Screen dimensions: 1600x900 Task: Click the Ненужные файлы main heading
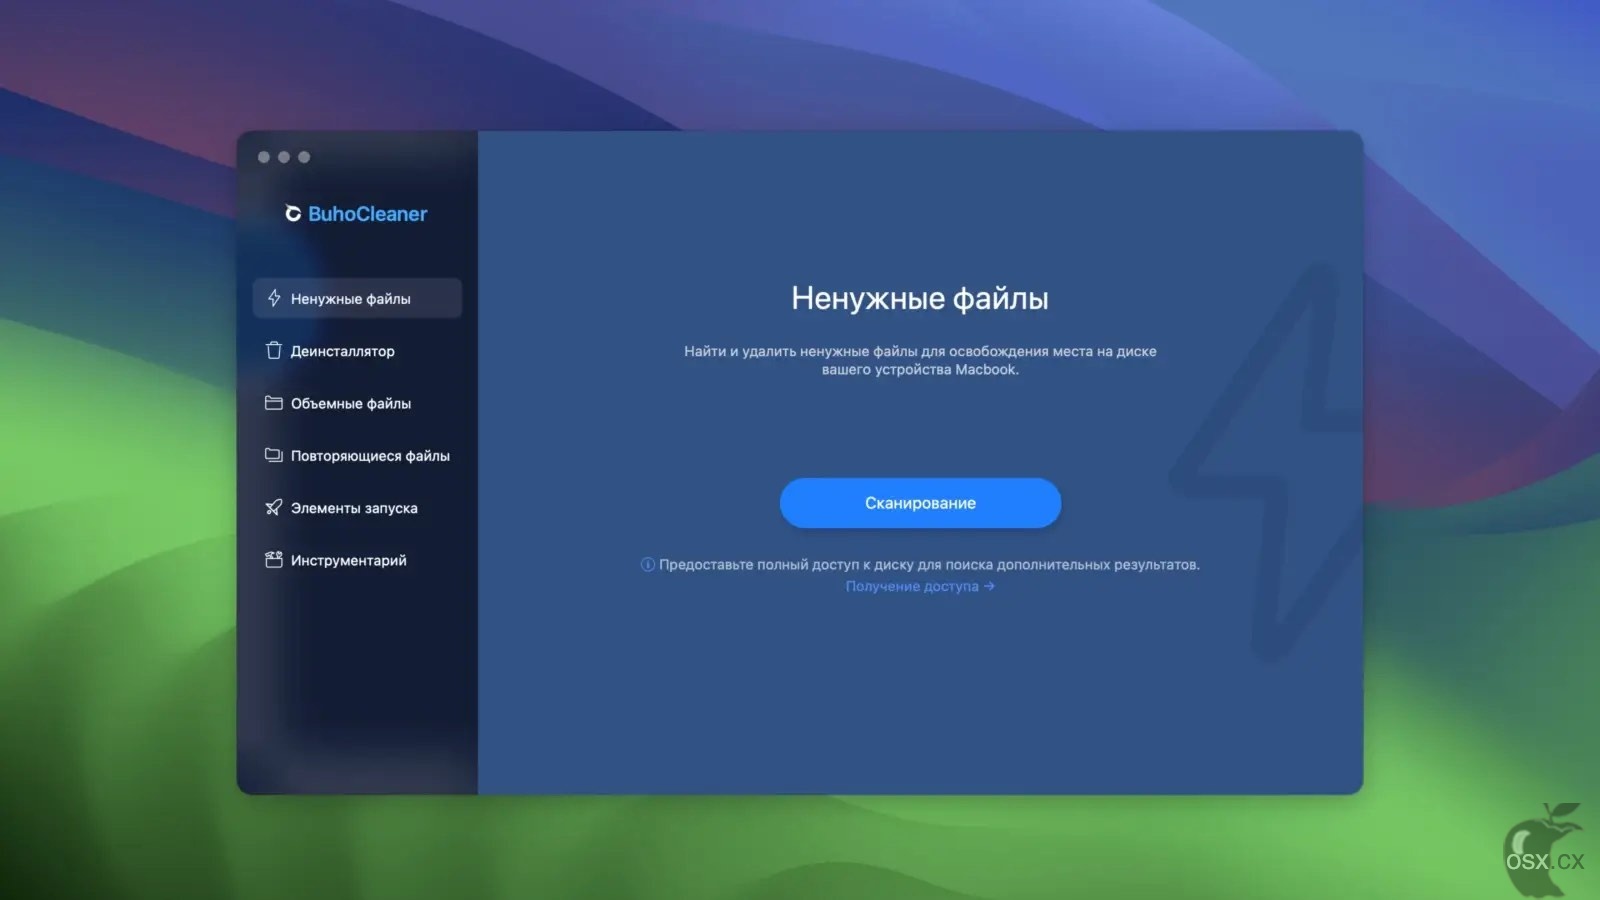[920, 298]
